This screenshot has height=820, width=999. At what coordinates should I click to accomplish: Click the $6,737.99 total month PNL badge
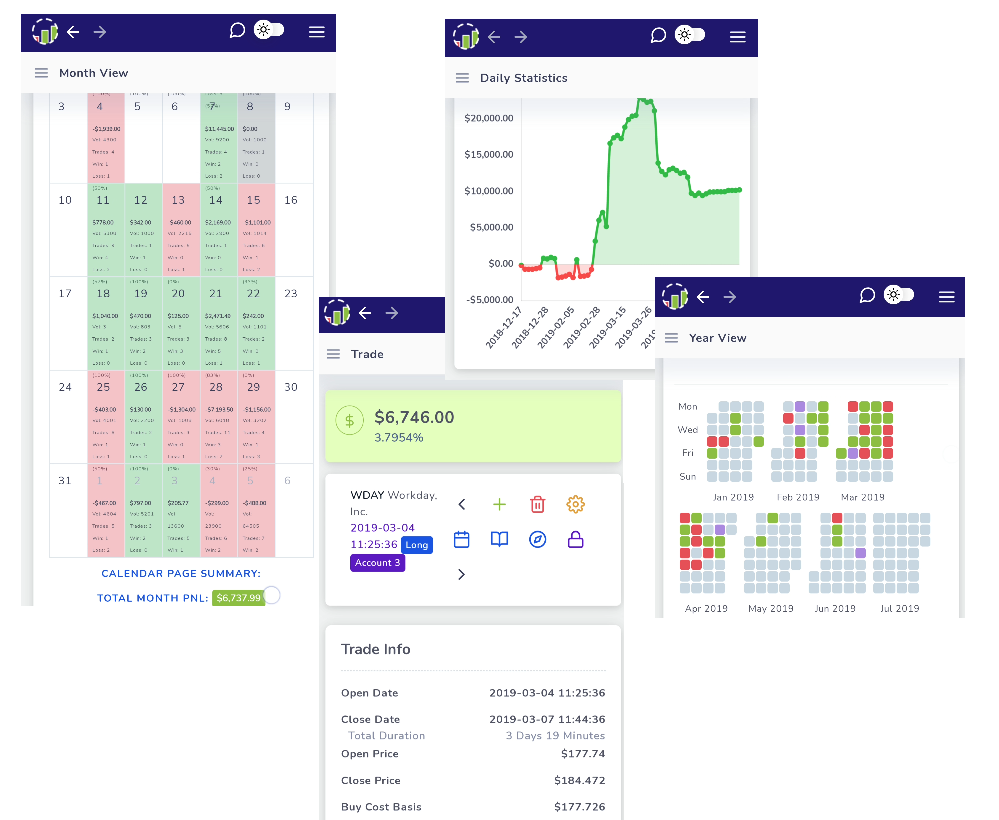pos(238,598)
